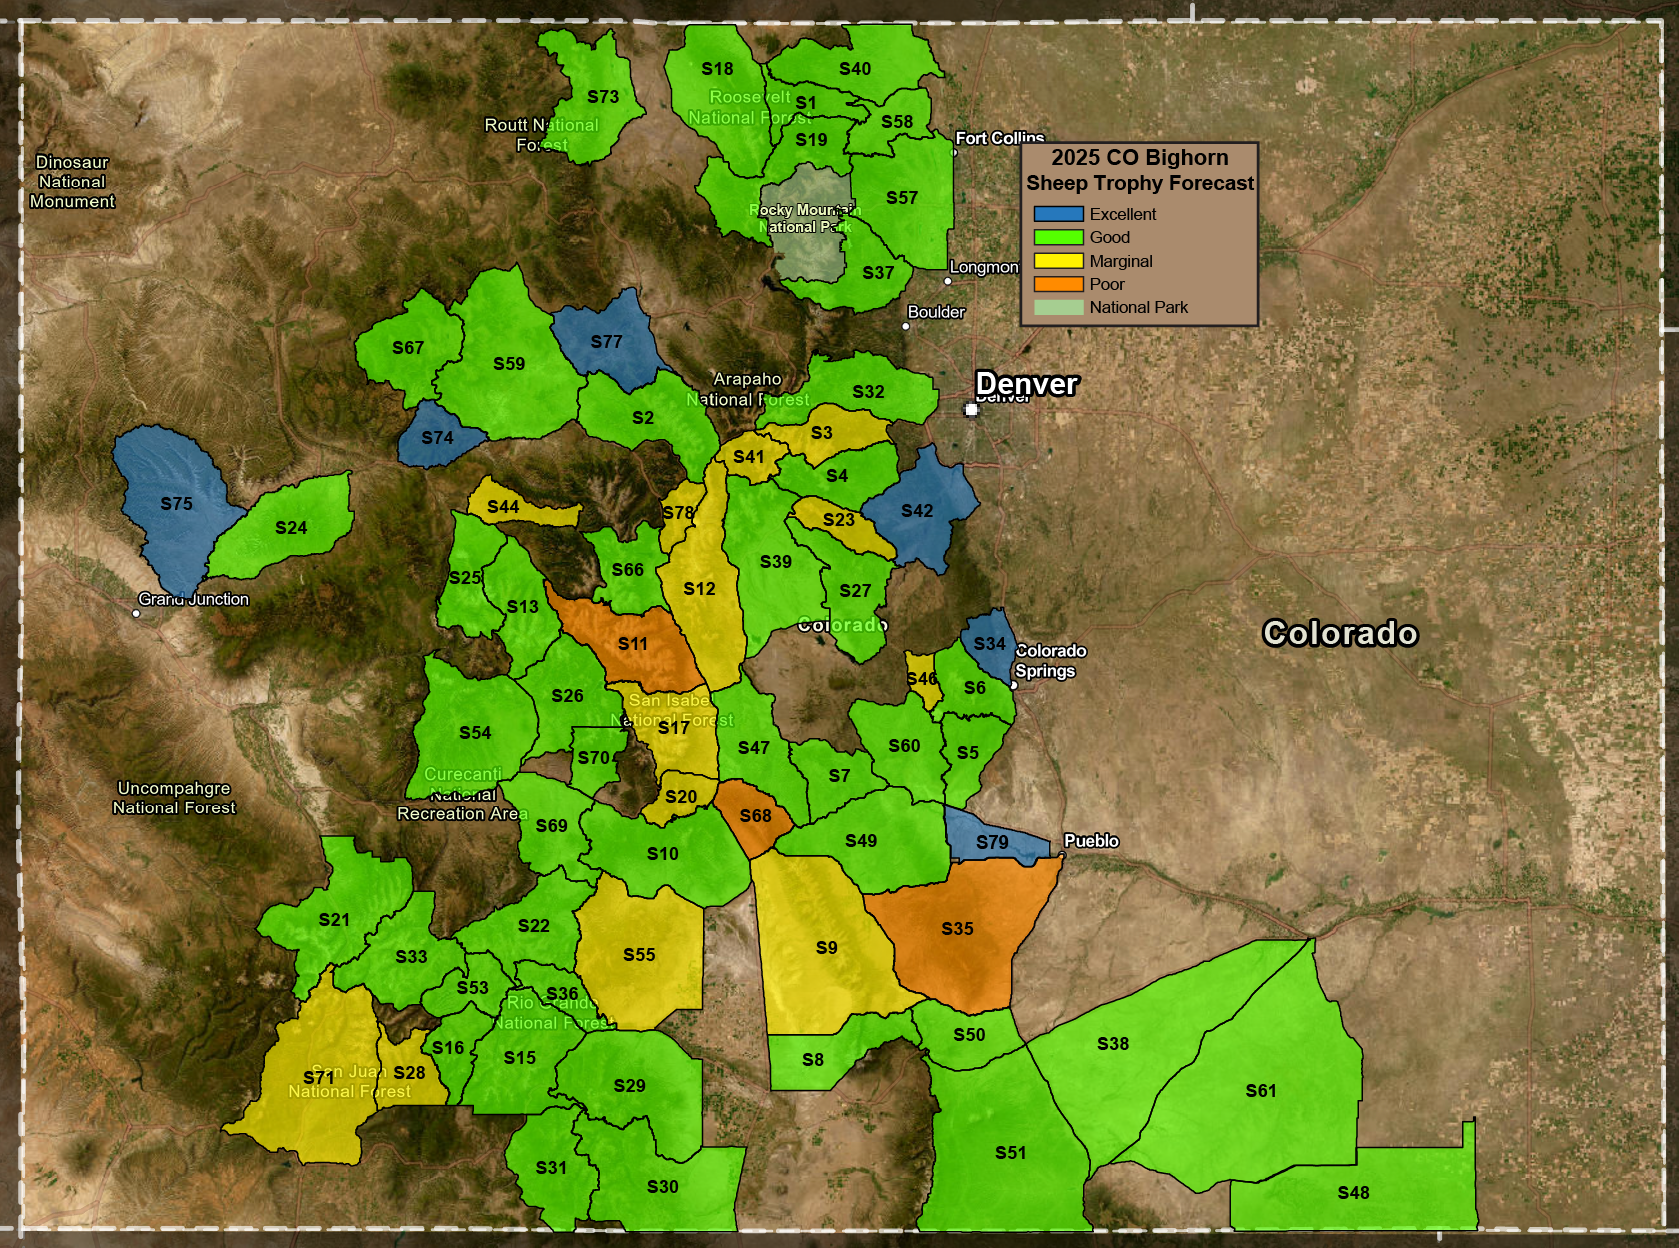The height and width of the screenshot is (1248, 1679).
Task: Click the Fort Collins city label
Action: point(999,138)
